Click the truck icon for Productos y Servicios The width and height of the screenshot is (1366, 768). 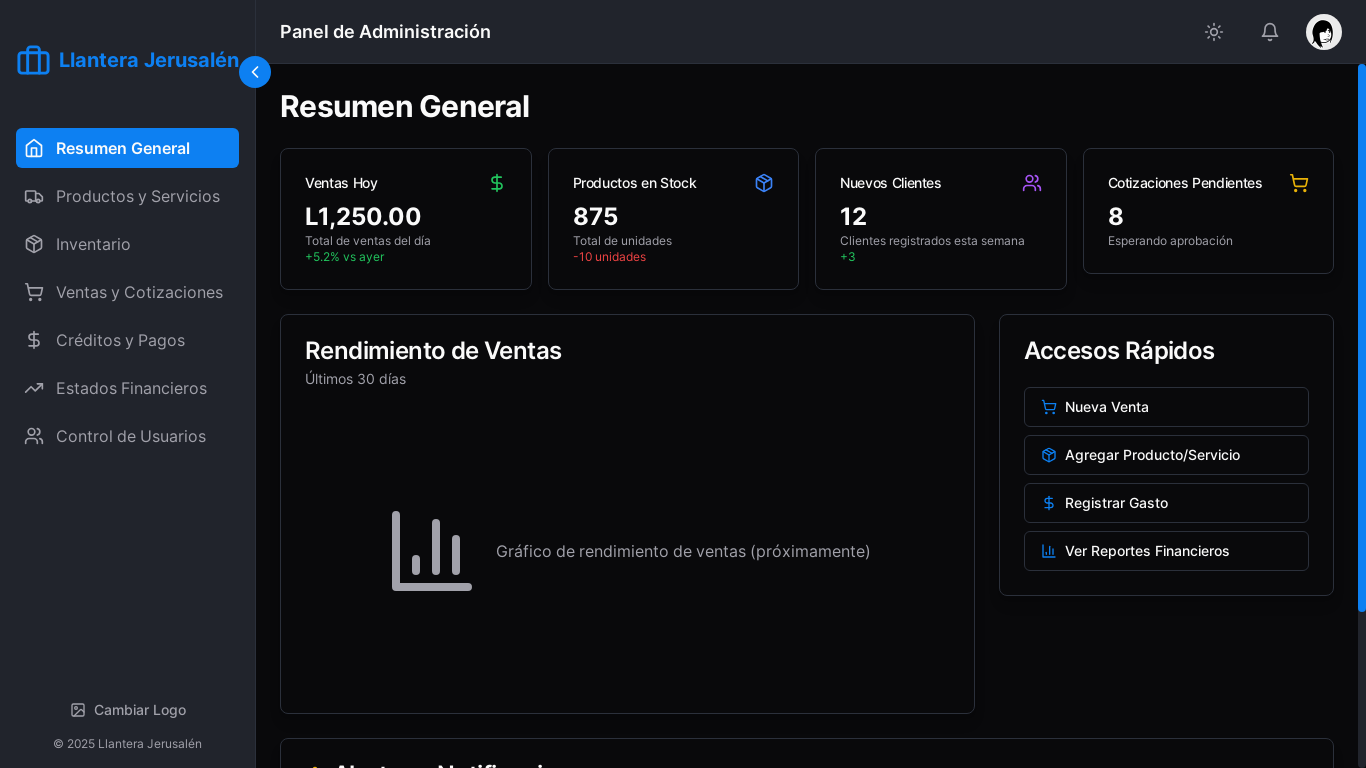pos(34,196)
